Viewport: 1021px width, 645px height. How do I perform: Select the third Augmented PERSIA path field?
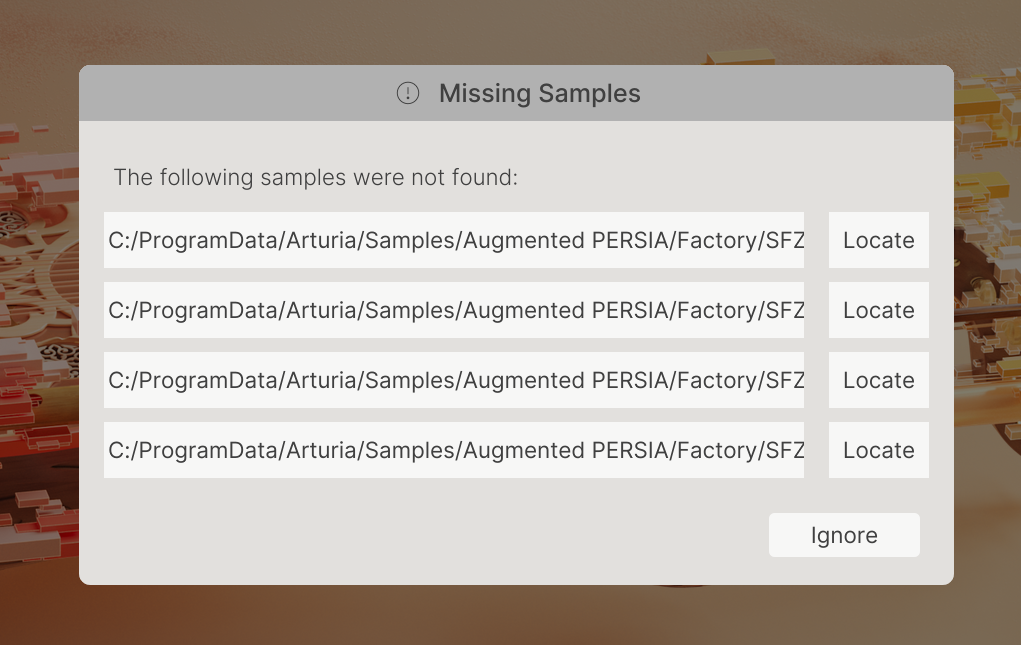coord(454,380)
